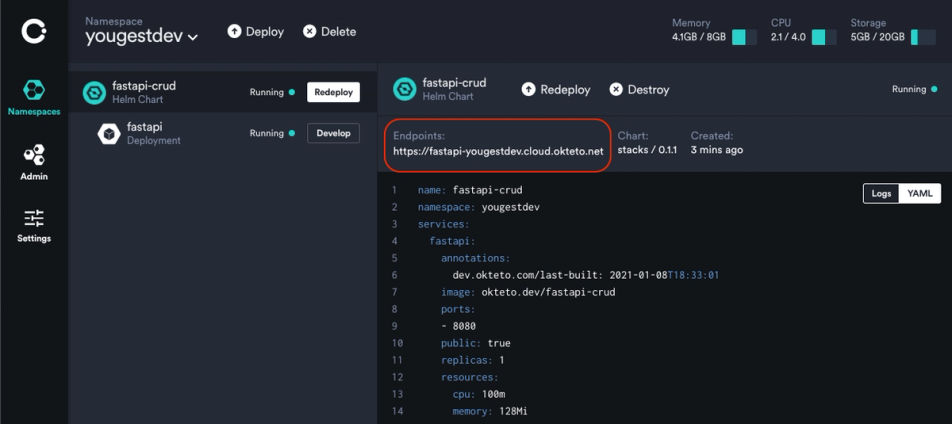The image size is (952, 424).
Task: Click the '4.1GB / 8GB' memory text
Action: 699,37
